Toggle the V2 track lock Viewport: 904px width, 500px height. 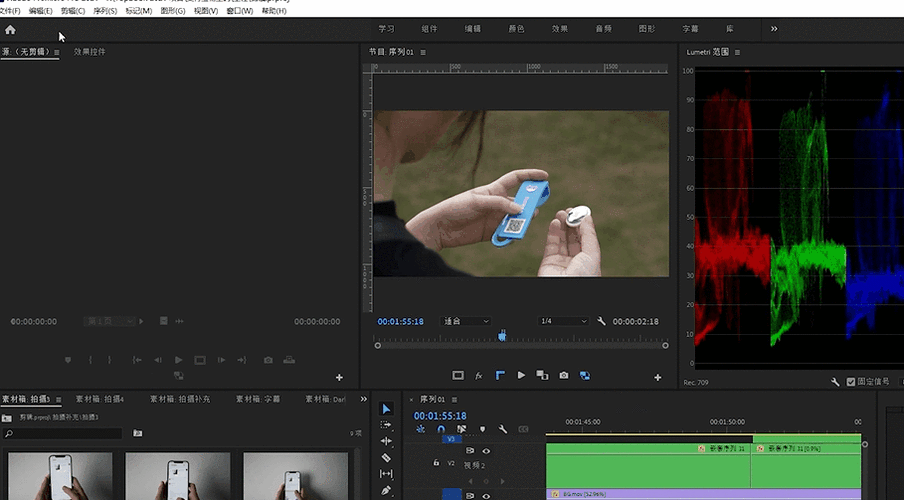436,463
